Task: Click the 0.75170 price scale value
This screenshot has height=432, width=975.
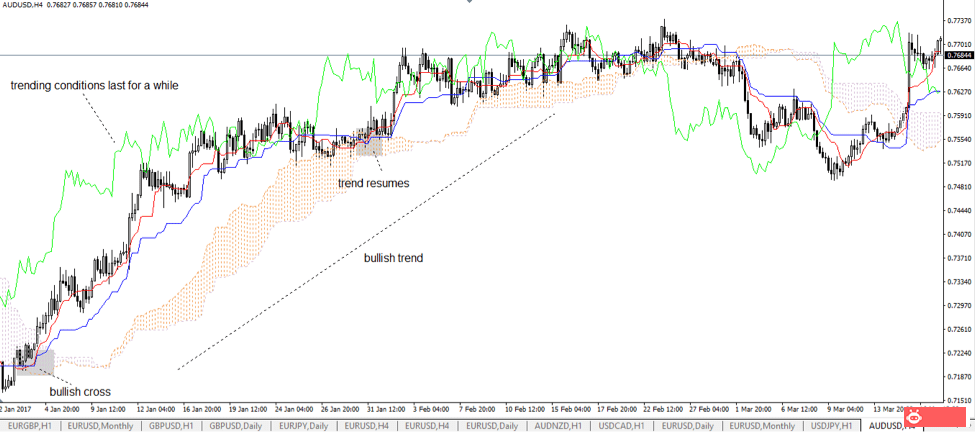Action: [x=959, y=163]
